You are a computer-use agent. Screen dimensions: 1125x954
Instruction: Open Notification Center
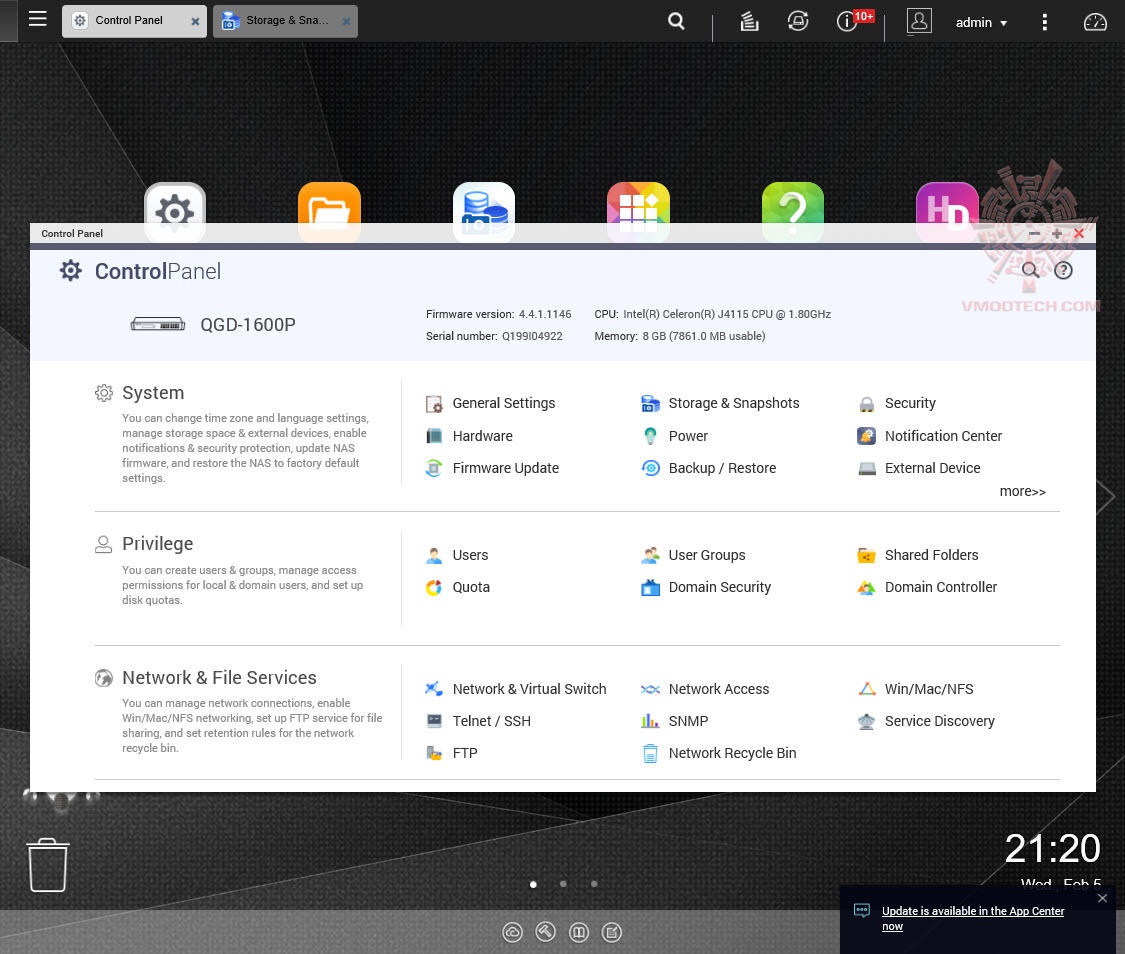(x=930, y=436)
